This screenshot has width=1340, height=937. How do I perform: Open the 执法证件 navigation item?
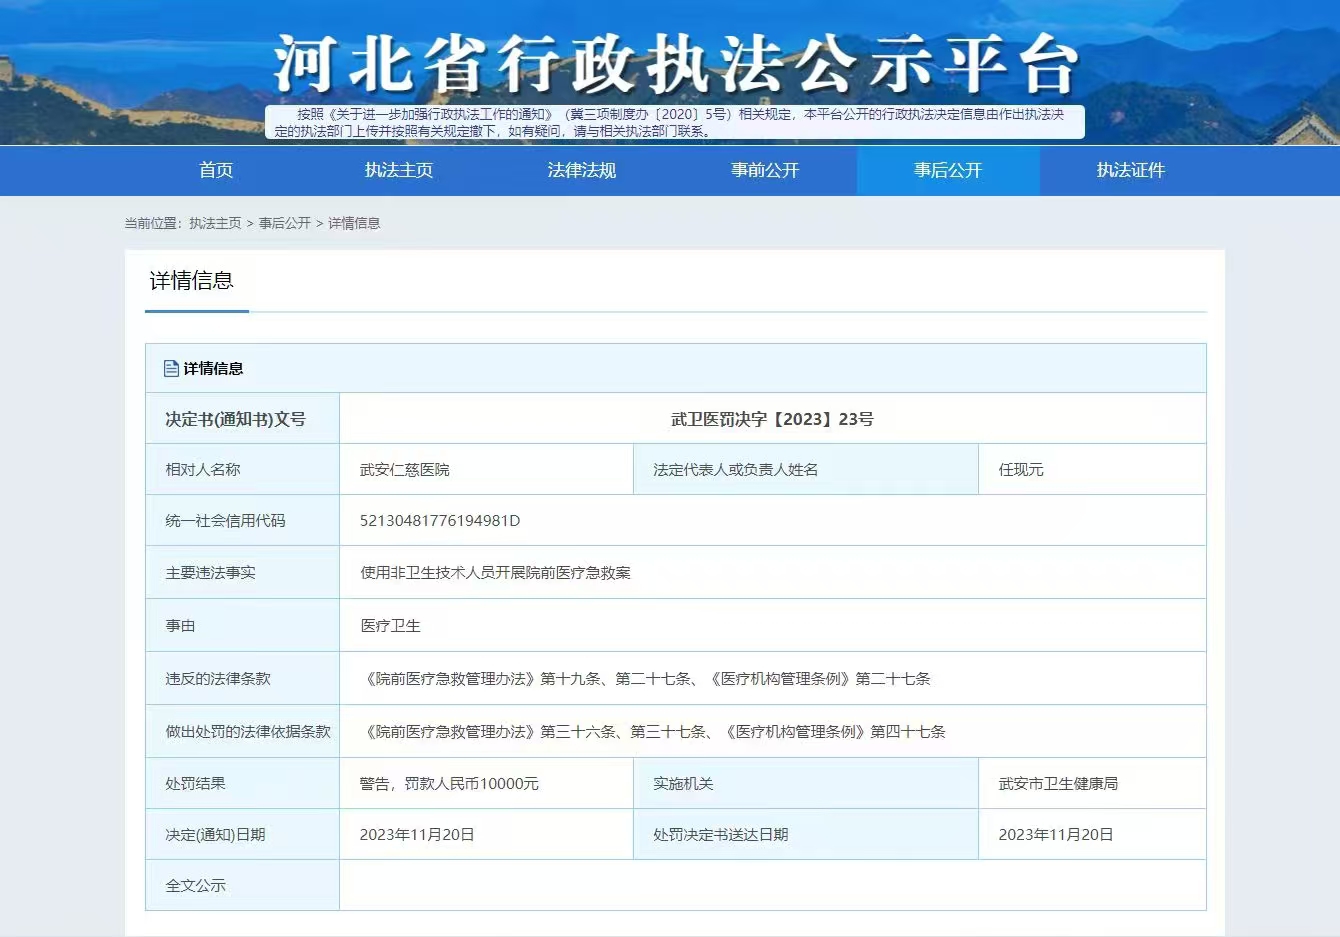pos(1131,170)
